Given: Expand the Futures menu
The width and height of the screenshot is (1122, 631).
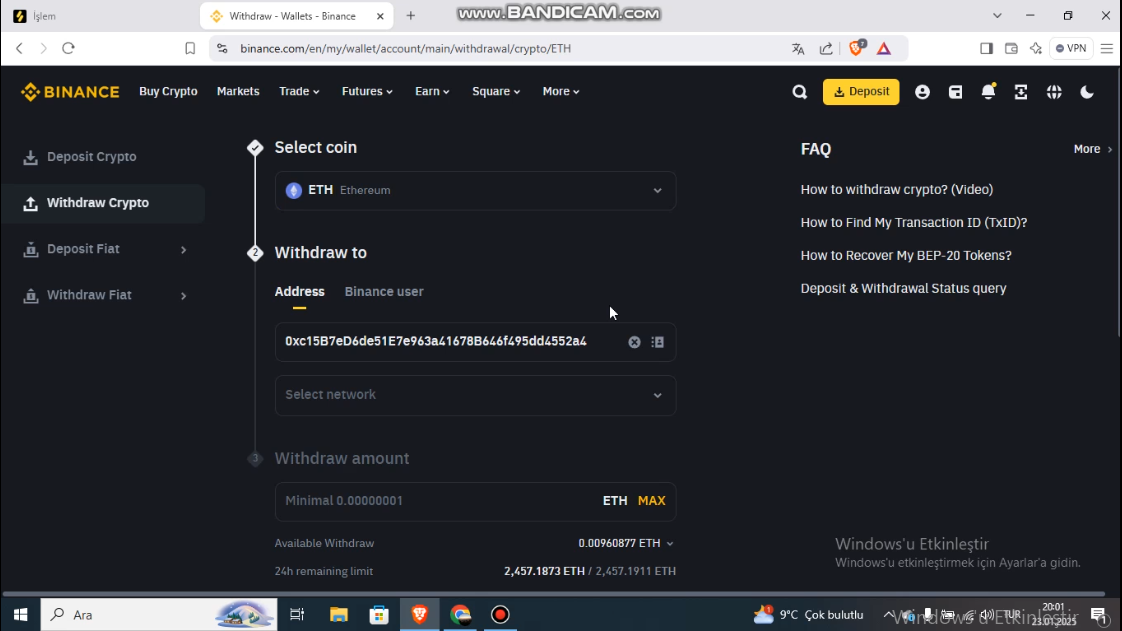Looking at the screenshot, I should point(367,92).
